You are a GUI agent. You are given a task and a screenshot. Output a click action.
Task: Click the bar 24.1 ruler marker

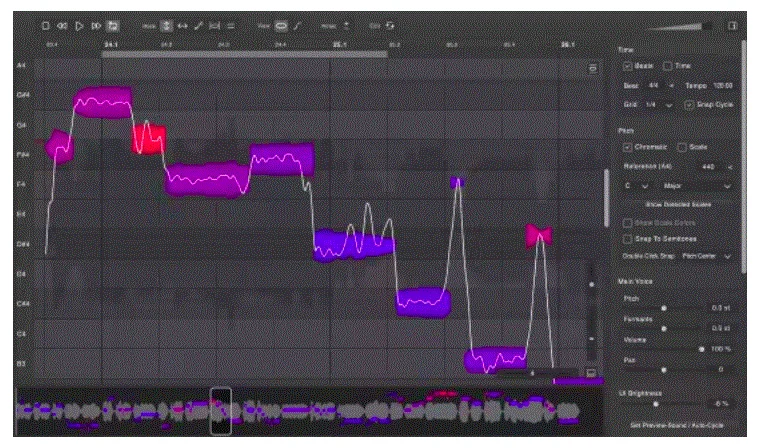[x=111, y=44]
